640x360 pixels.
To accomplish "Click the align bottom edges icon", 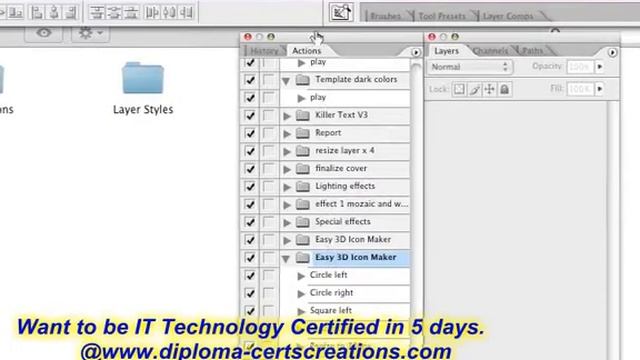I will tap(16, 12).
